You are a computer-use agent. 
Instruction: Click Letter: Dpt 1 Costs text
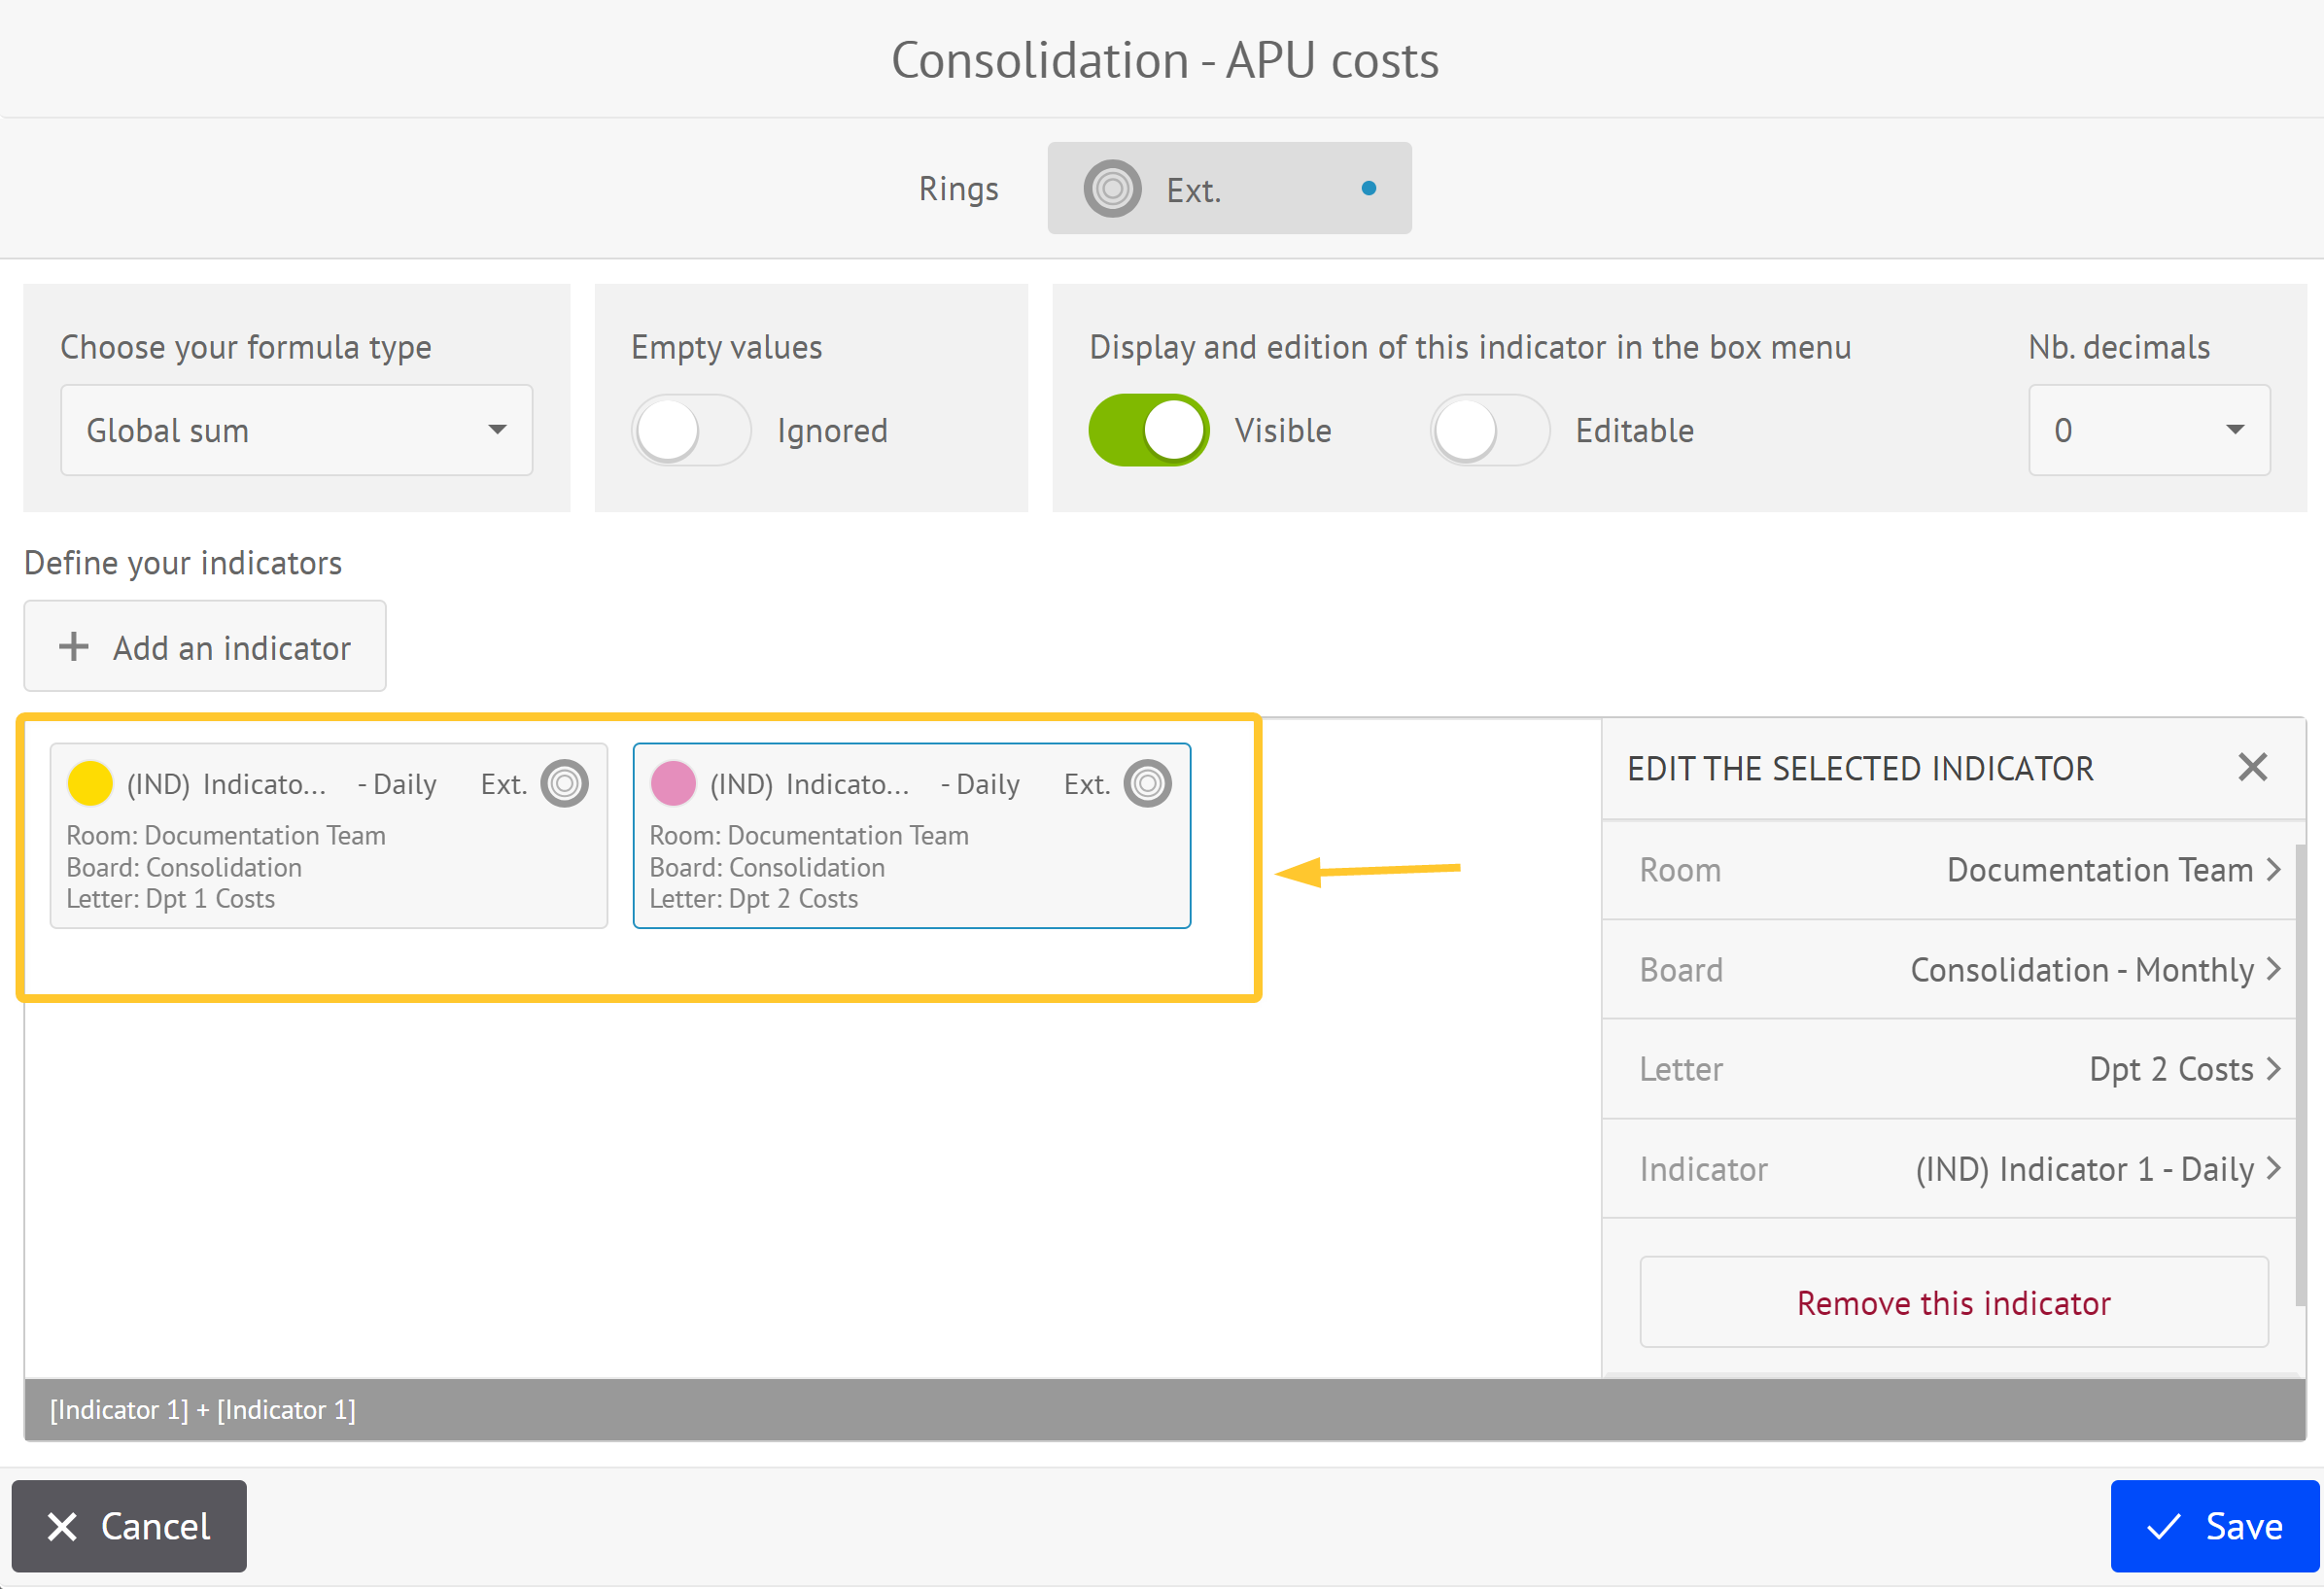click(171, 898)
